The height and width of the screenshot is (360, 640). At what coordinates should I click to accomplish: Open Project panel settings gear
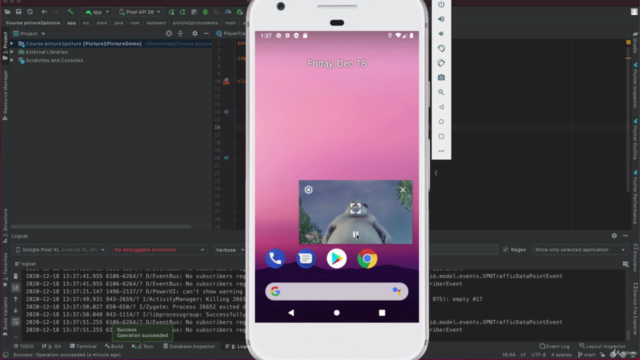pyautogui.click(x=195, y=33)
